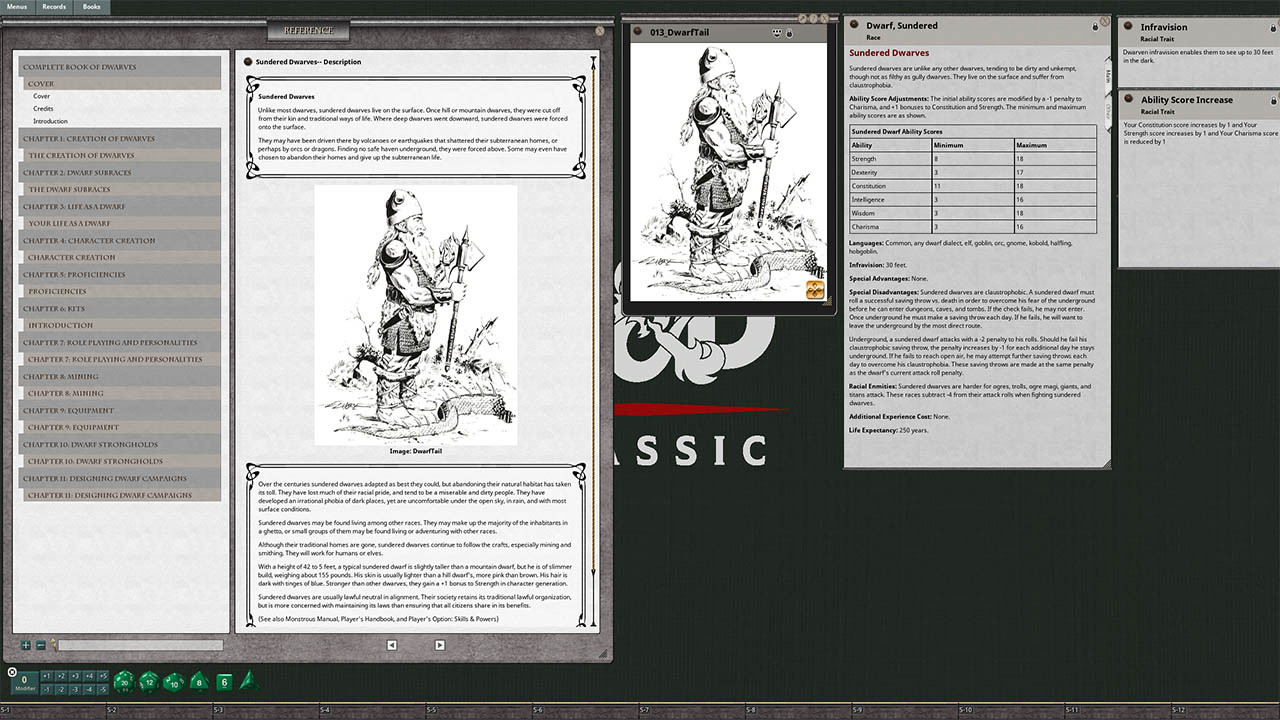Viewport: 1280px width, 720px height.
Task: Collapse all index sections with minus button
Action: (x=40, y=646)
